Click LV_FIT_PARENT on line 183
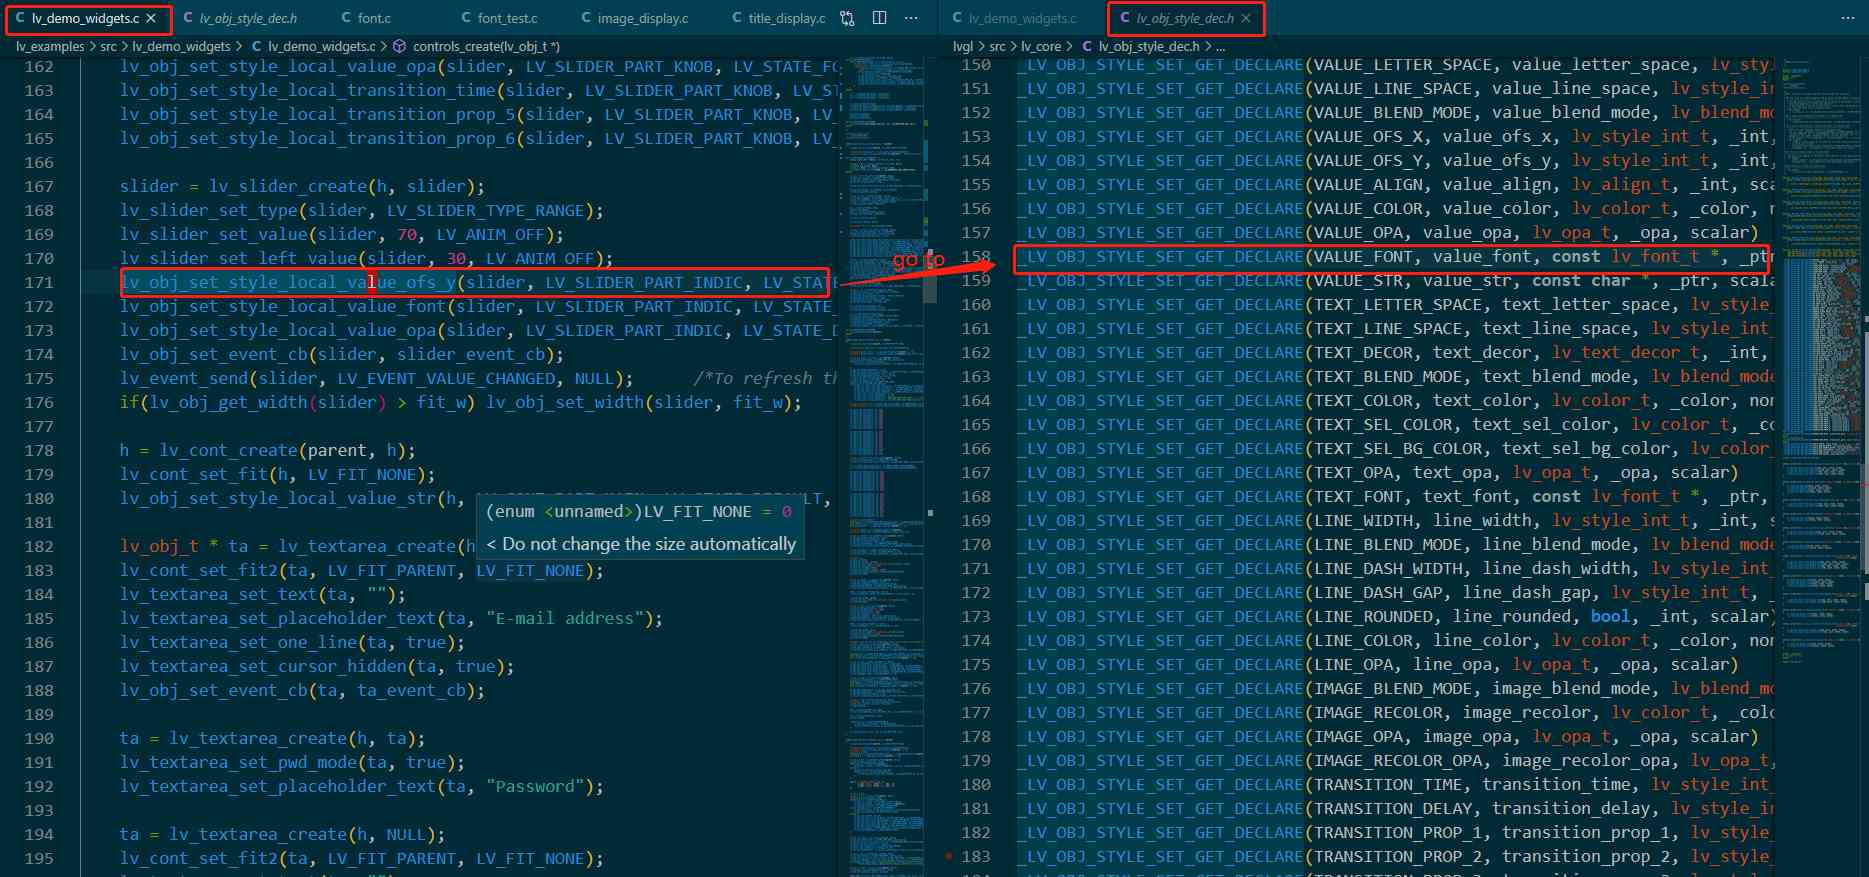This screenshot has height=877, width=1869. click(392, 571)
